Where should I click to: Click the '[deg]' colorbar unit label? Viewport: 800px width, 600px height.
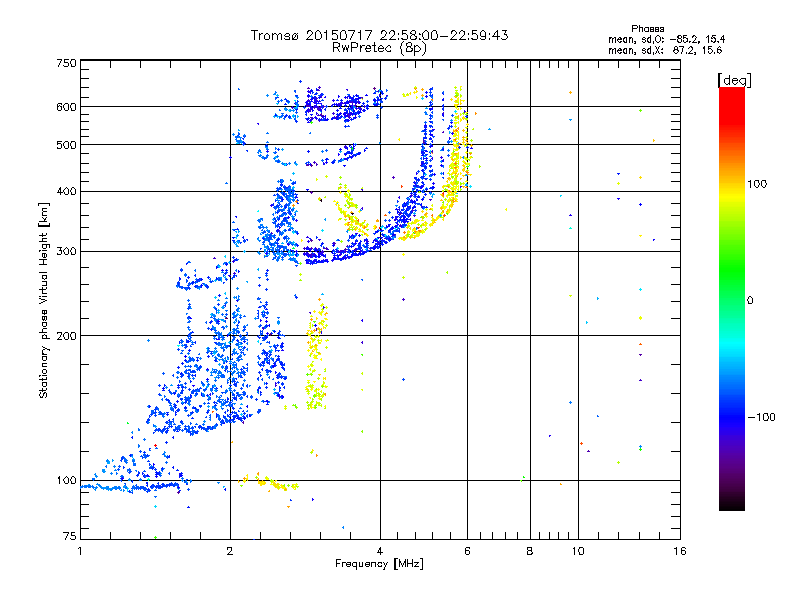pyautogui.click(x=734, y=80)
